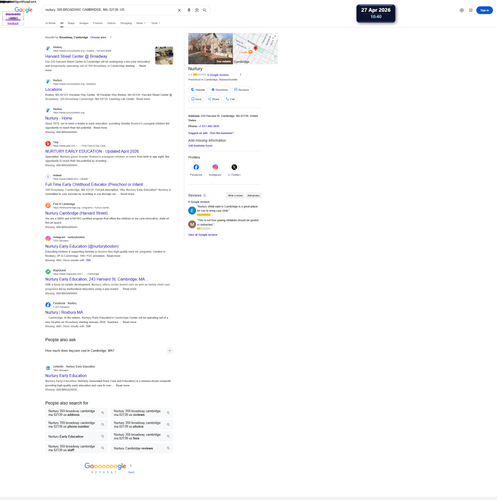Start voice search with the microphone icon
The height and width of the screenshot is (500, 500).
[x=189, y=10]
